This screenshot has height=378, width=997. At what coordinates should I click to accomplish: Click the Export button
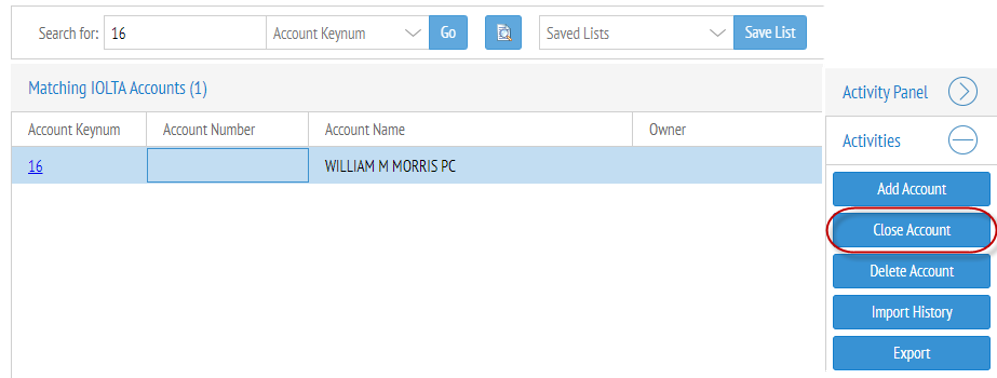(x=911, y=353)
